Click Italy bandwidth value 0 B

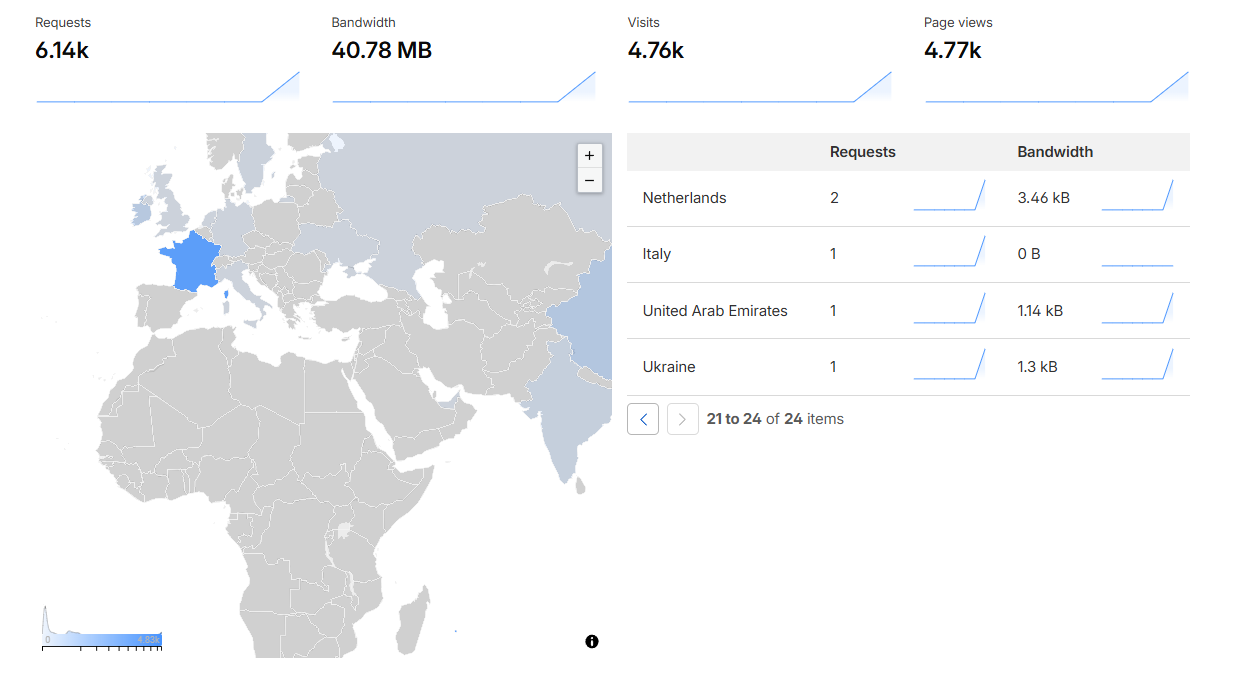point(1029,254)
